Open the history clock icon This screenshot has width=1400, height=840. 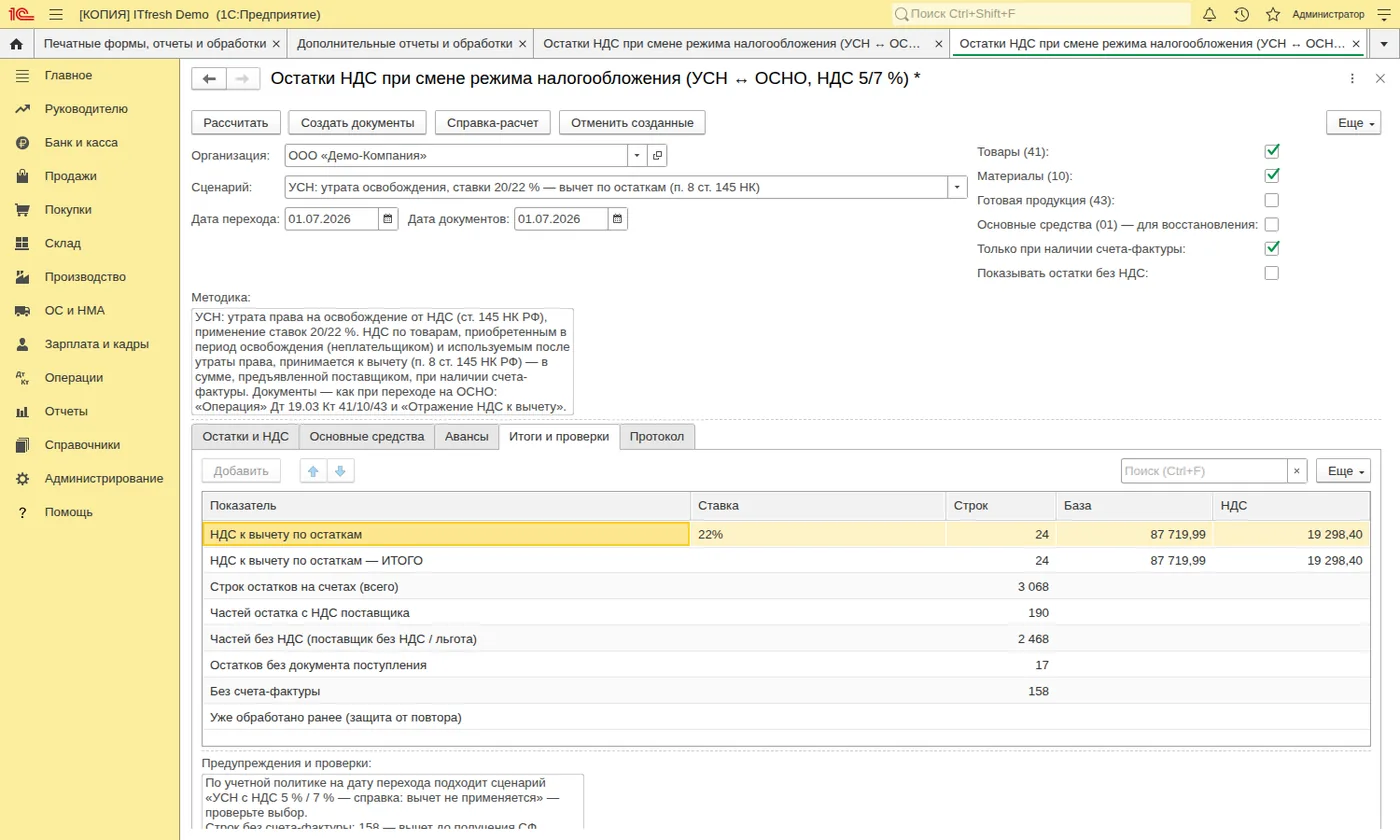pyautogui.click(x=1241, y=14)
